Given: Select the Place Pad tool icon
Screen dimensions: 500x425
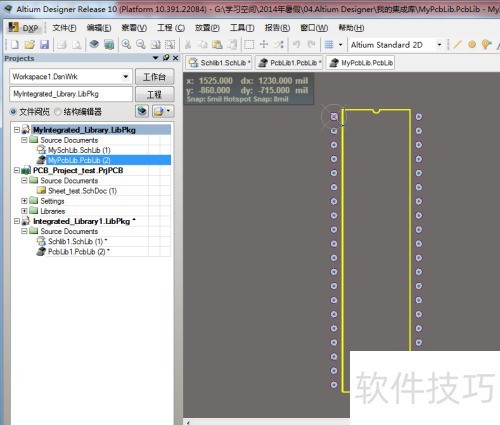Looking at the screenshot, I should [x=472, y=44].
